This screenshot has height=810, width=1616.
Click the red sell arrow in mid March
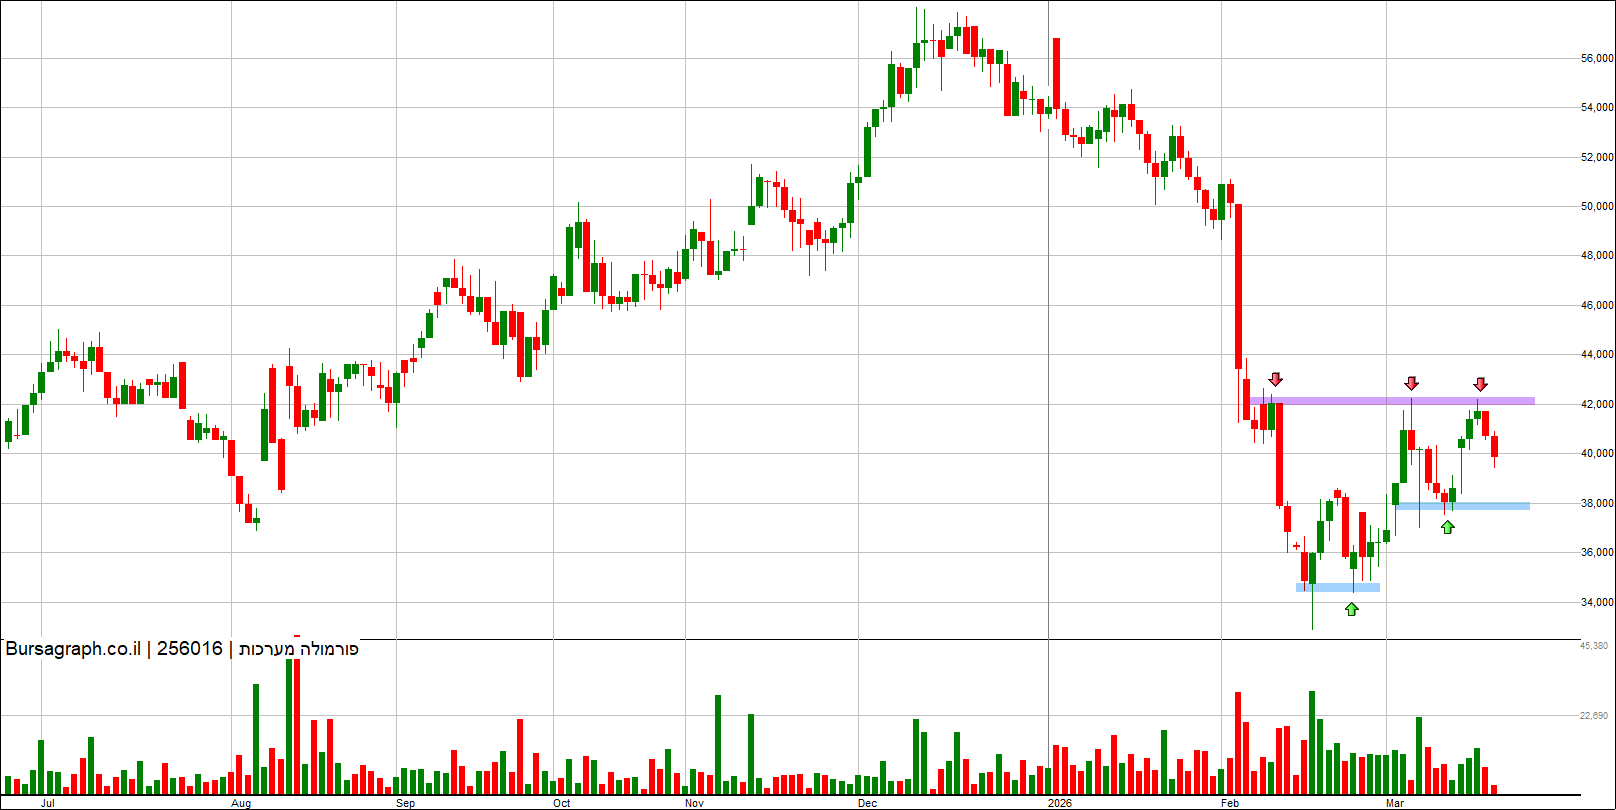(x=1480, y=384)
